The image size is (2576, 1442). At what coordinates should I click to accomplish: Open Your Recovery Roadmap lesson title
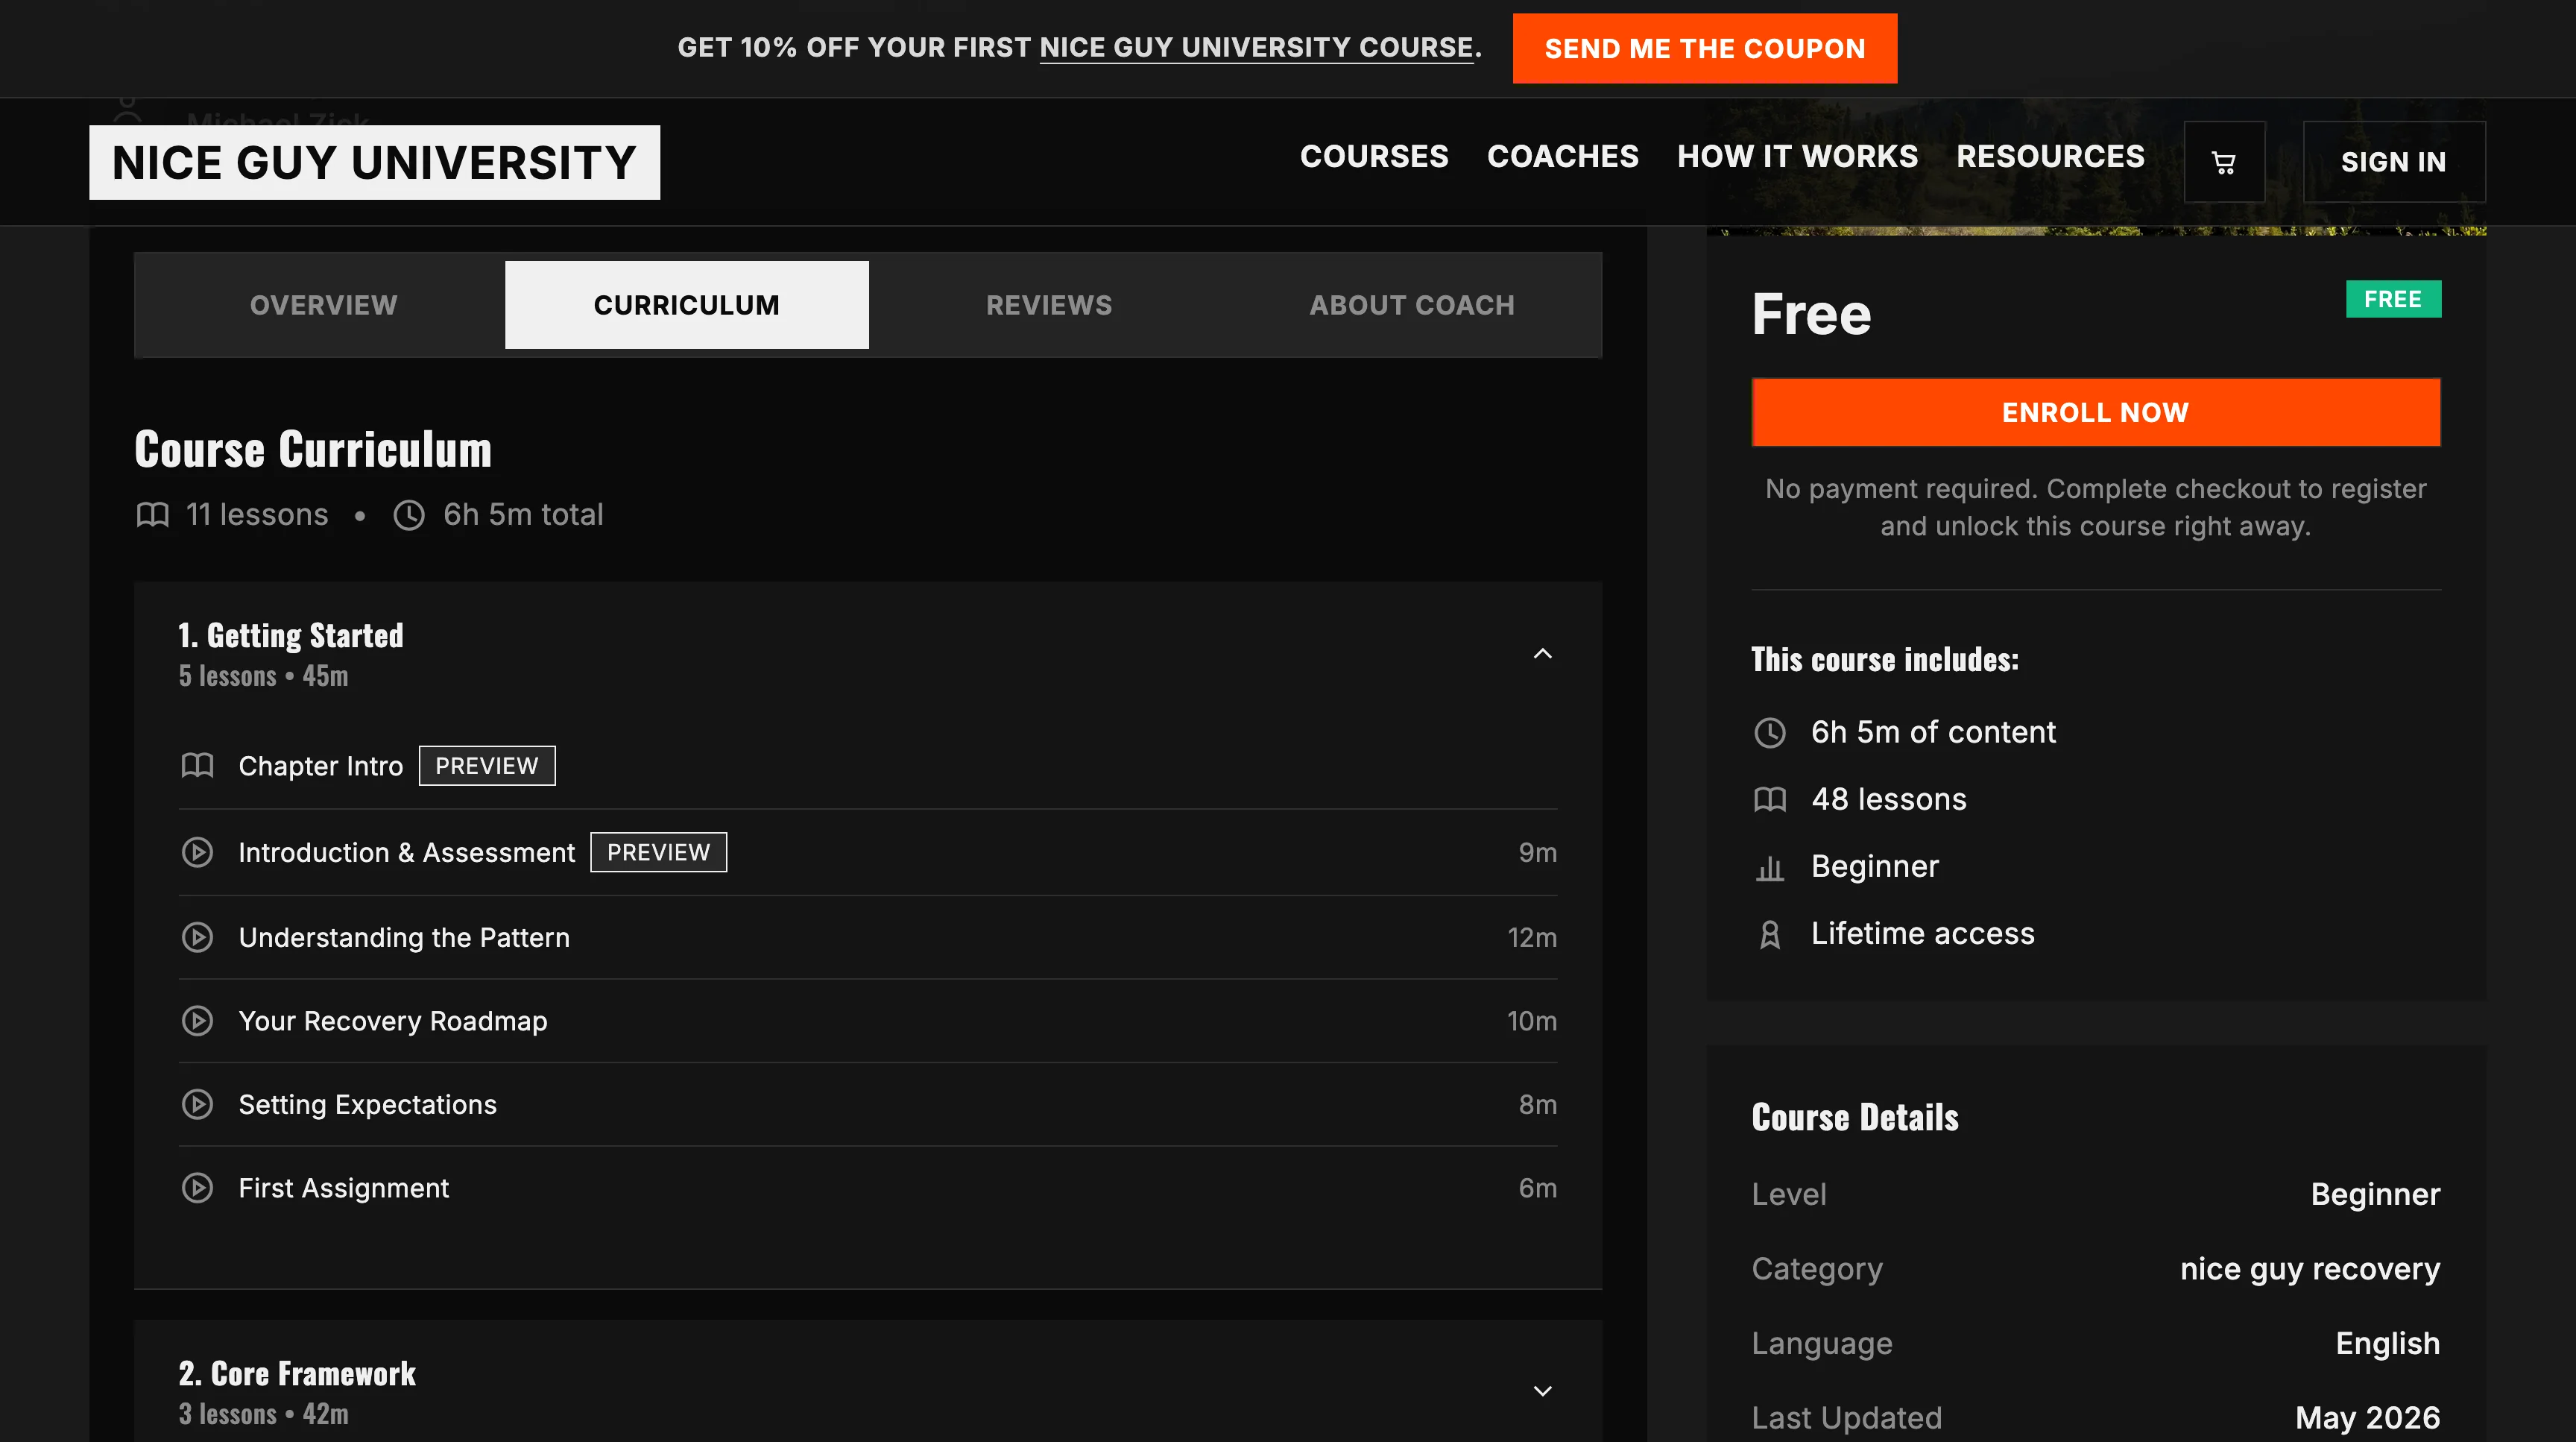(392, 1021)
